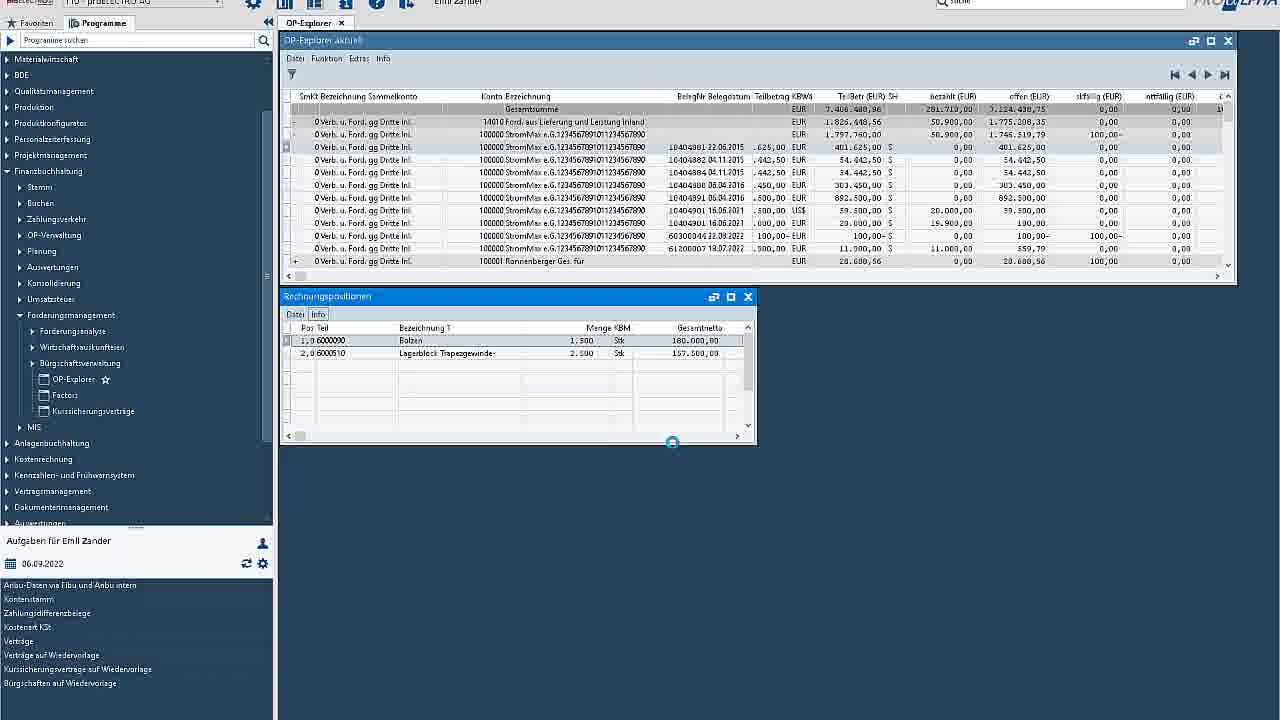Viewport: 1280px width, 720px height.
Task: Open Kurssicherungsverträge program entry
Action: 93,411
